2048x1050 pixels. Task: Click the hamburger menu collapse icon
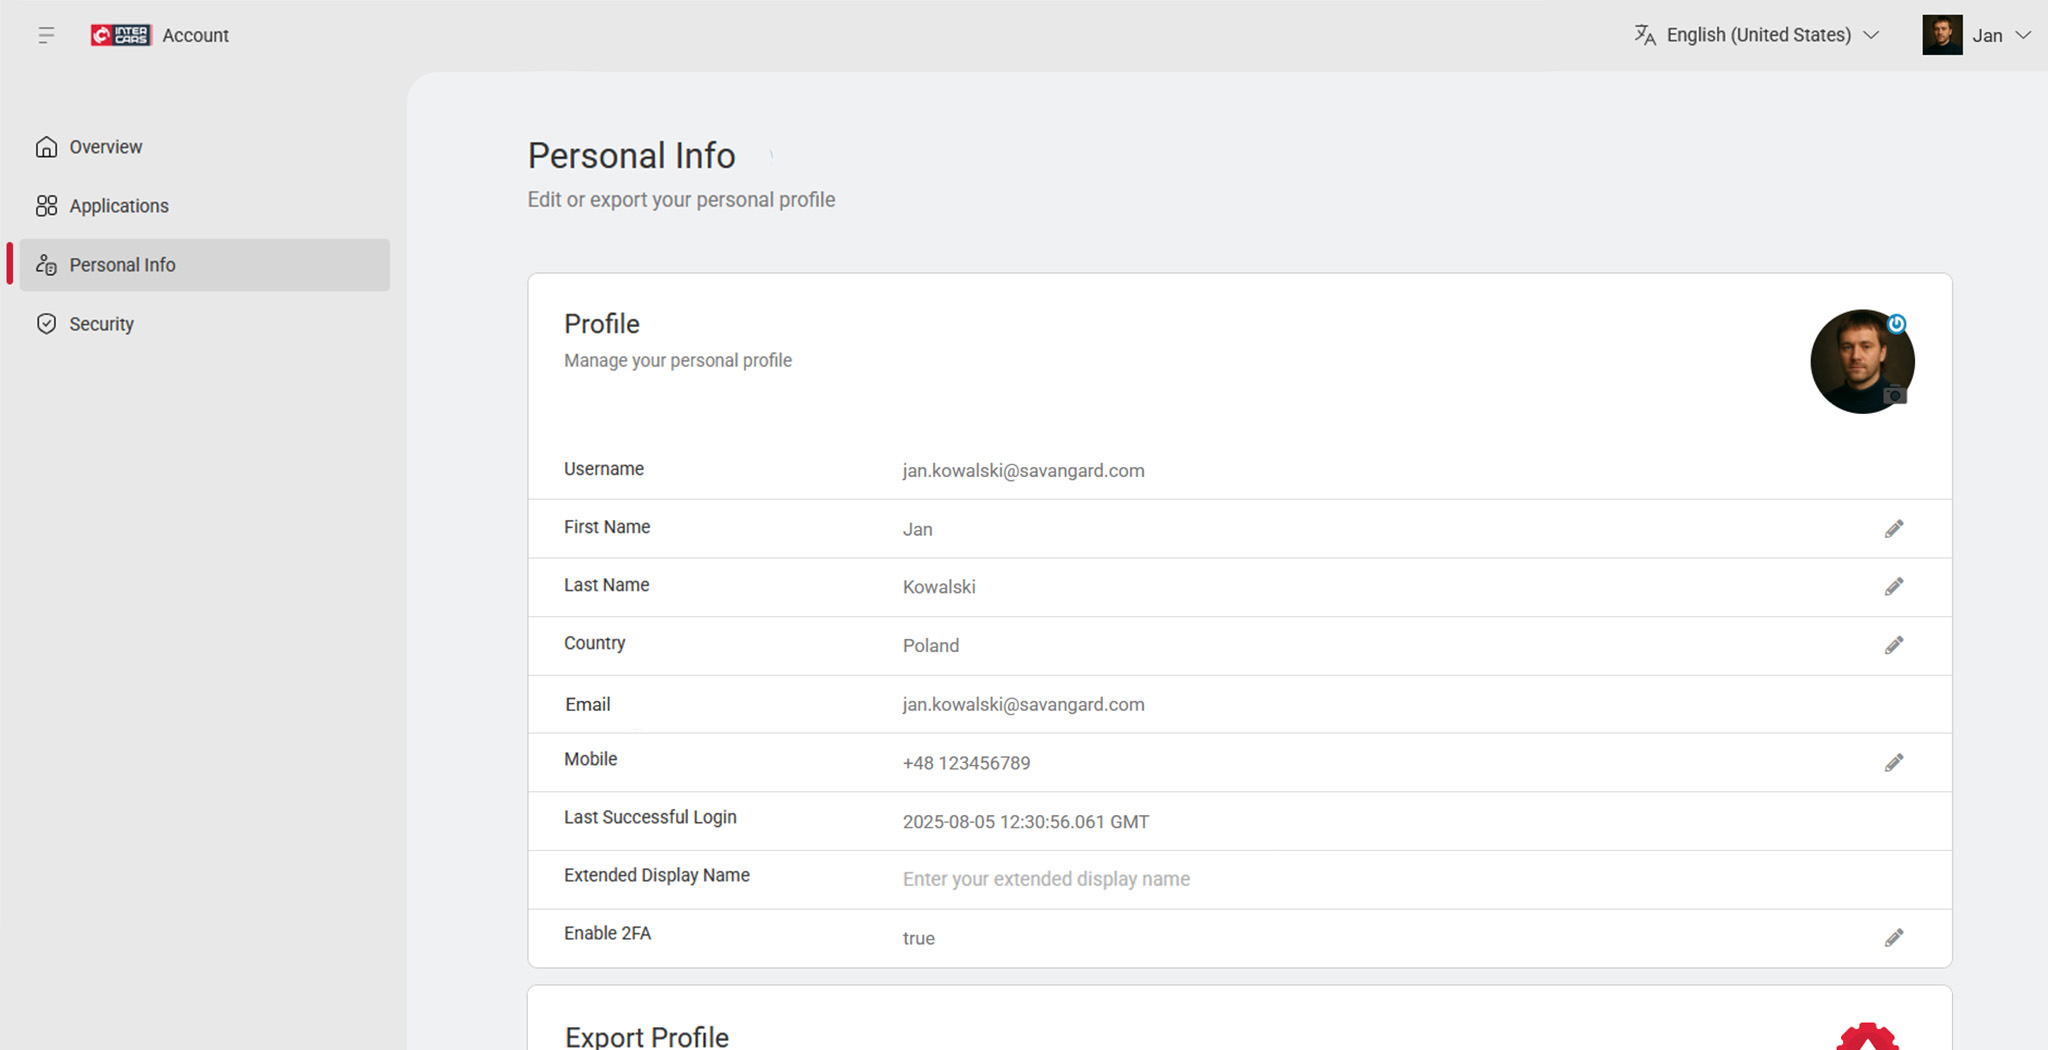pos(46,36)
